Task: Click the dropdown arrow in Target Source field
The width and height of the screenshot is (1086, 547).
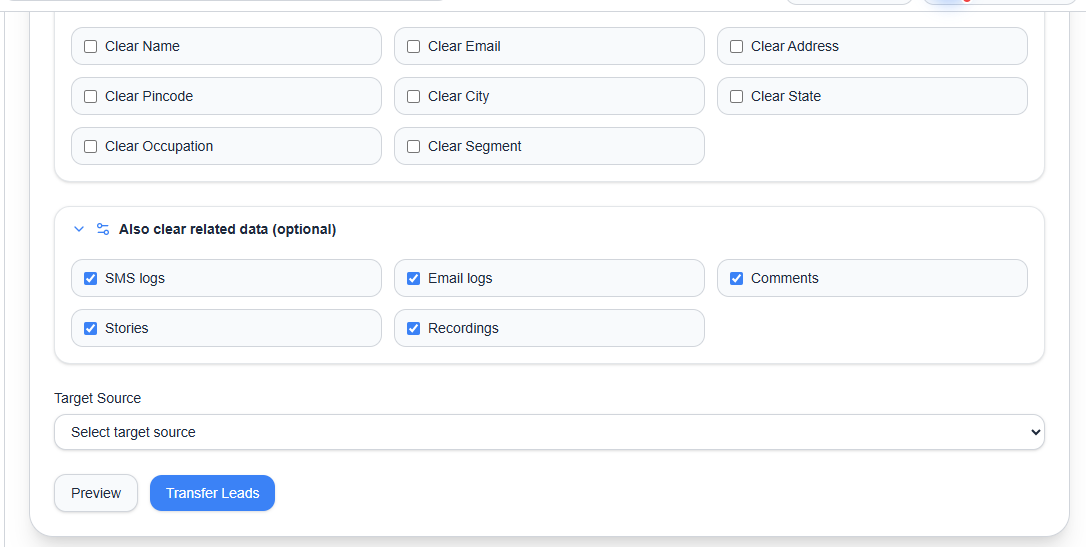Action: (x=1034, y=432)
